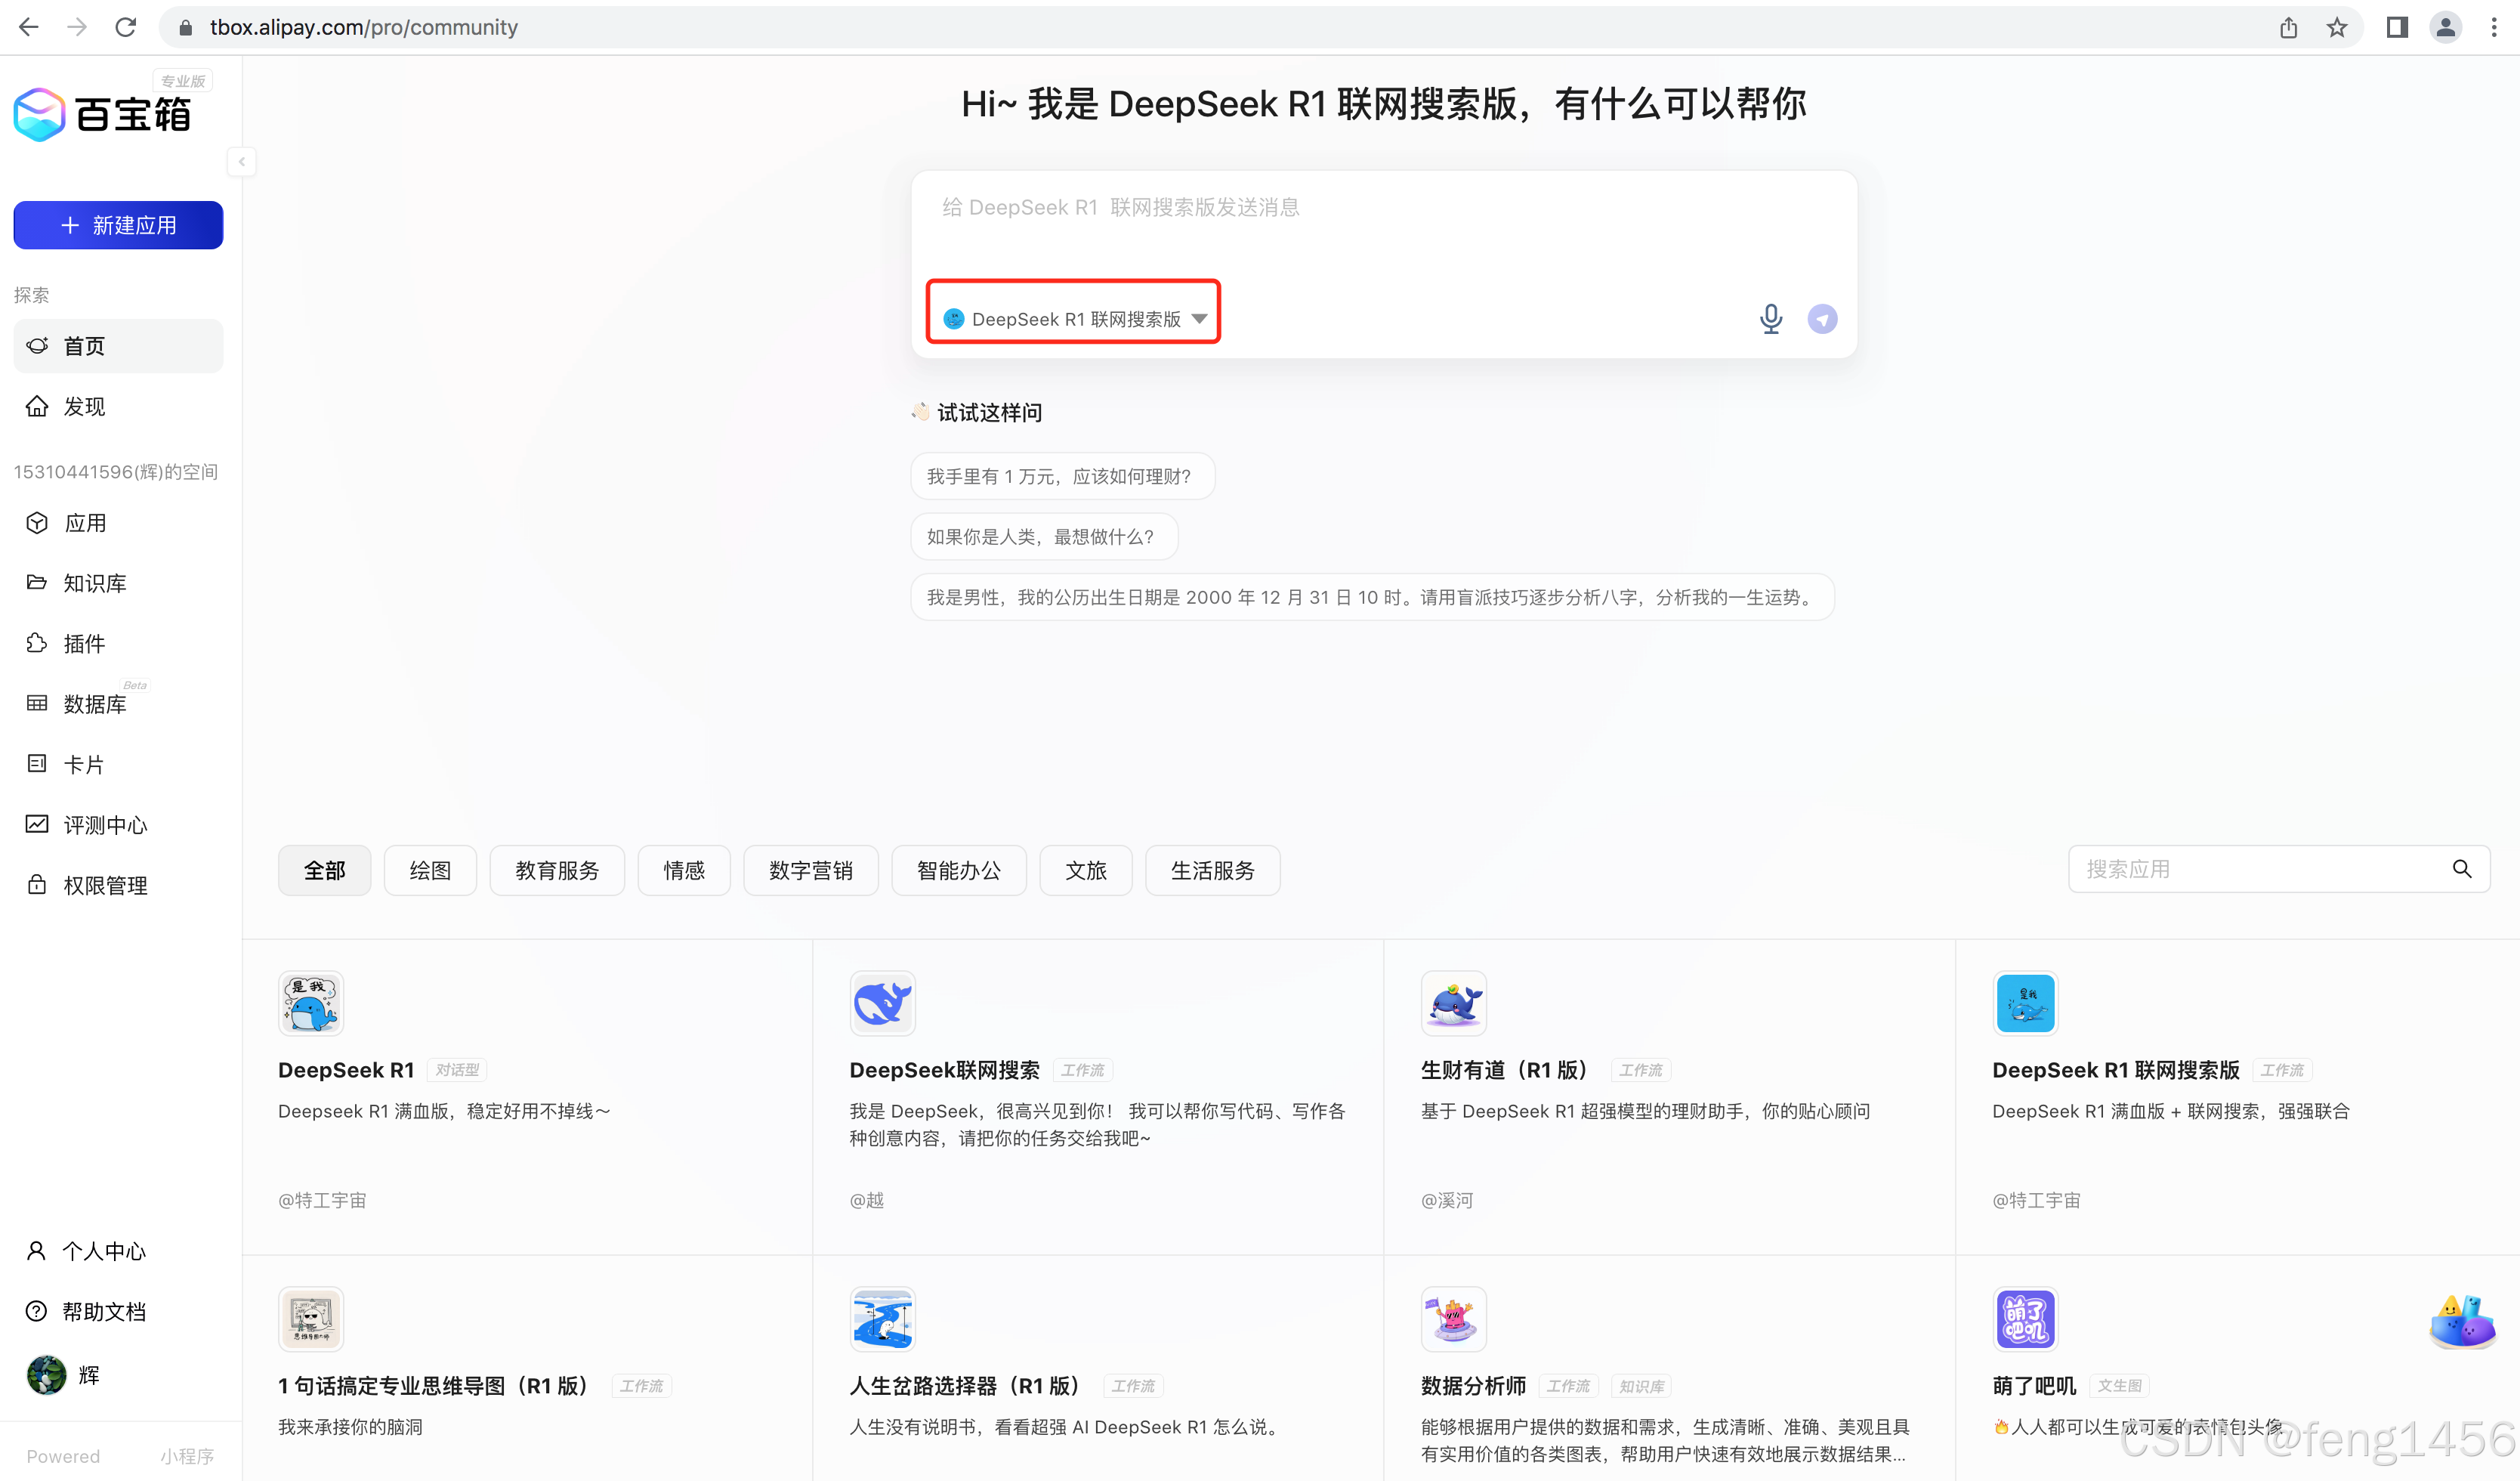Image resolution: width=2520 pixels, height=1481 pixels.
Task: Open 知识库 in the sidebar
Action: 94,583
